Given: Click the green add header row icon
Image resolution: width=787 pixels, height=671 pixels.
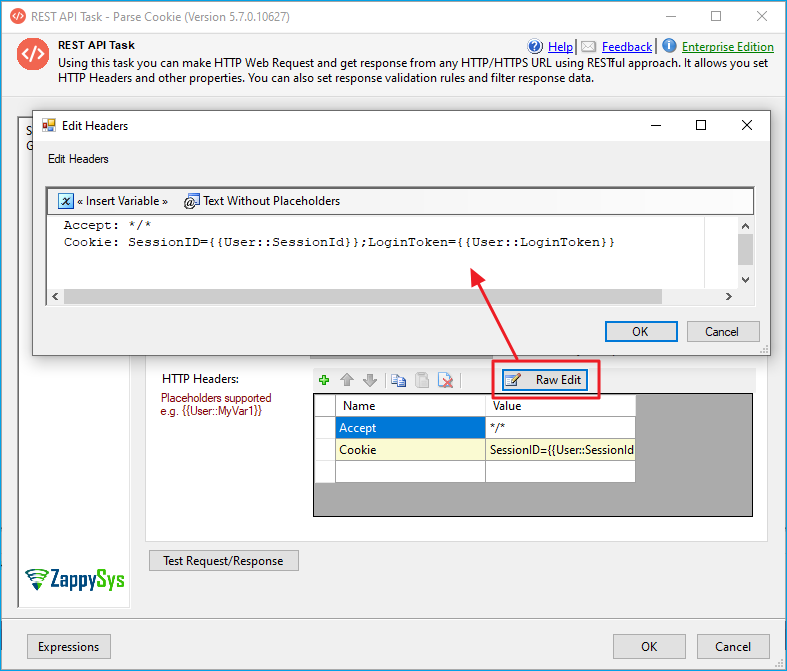Looking at the screenshot, I should (323, 380).
